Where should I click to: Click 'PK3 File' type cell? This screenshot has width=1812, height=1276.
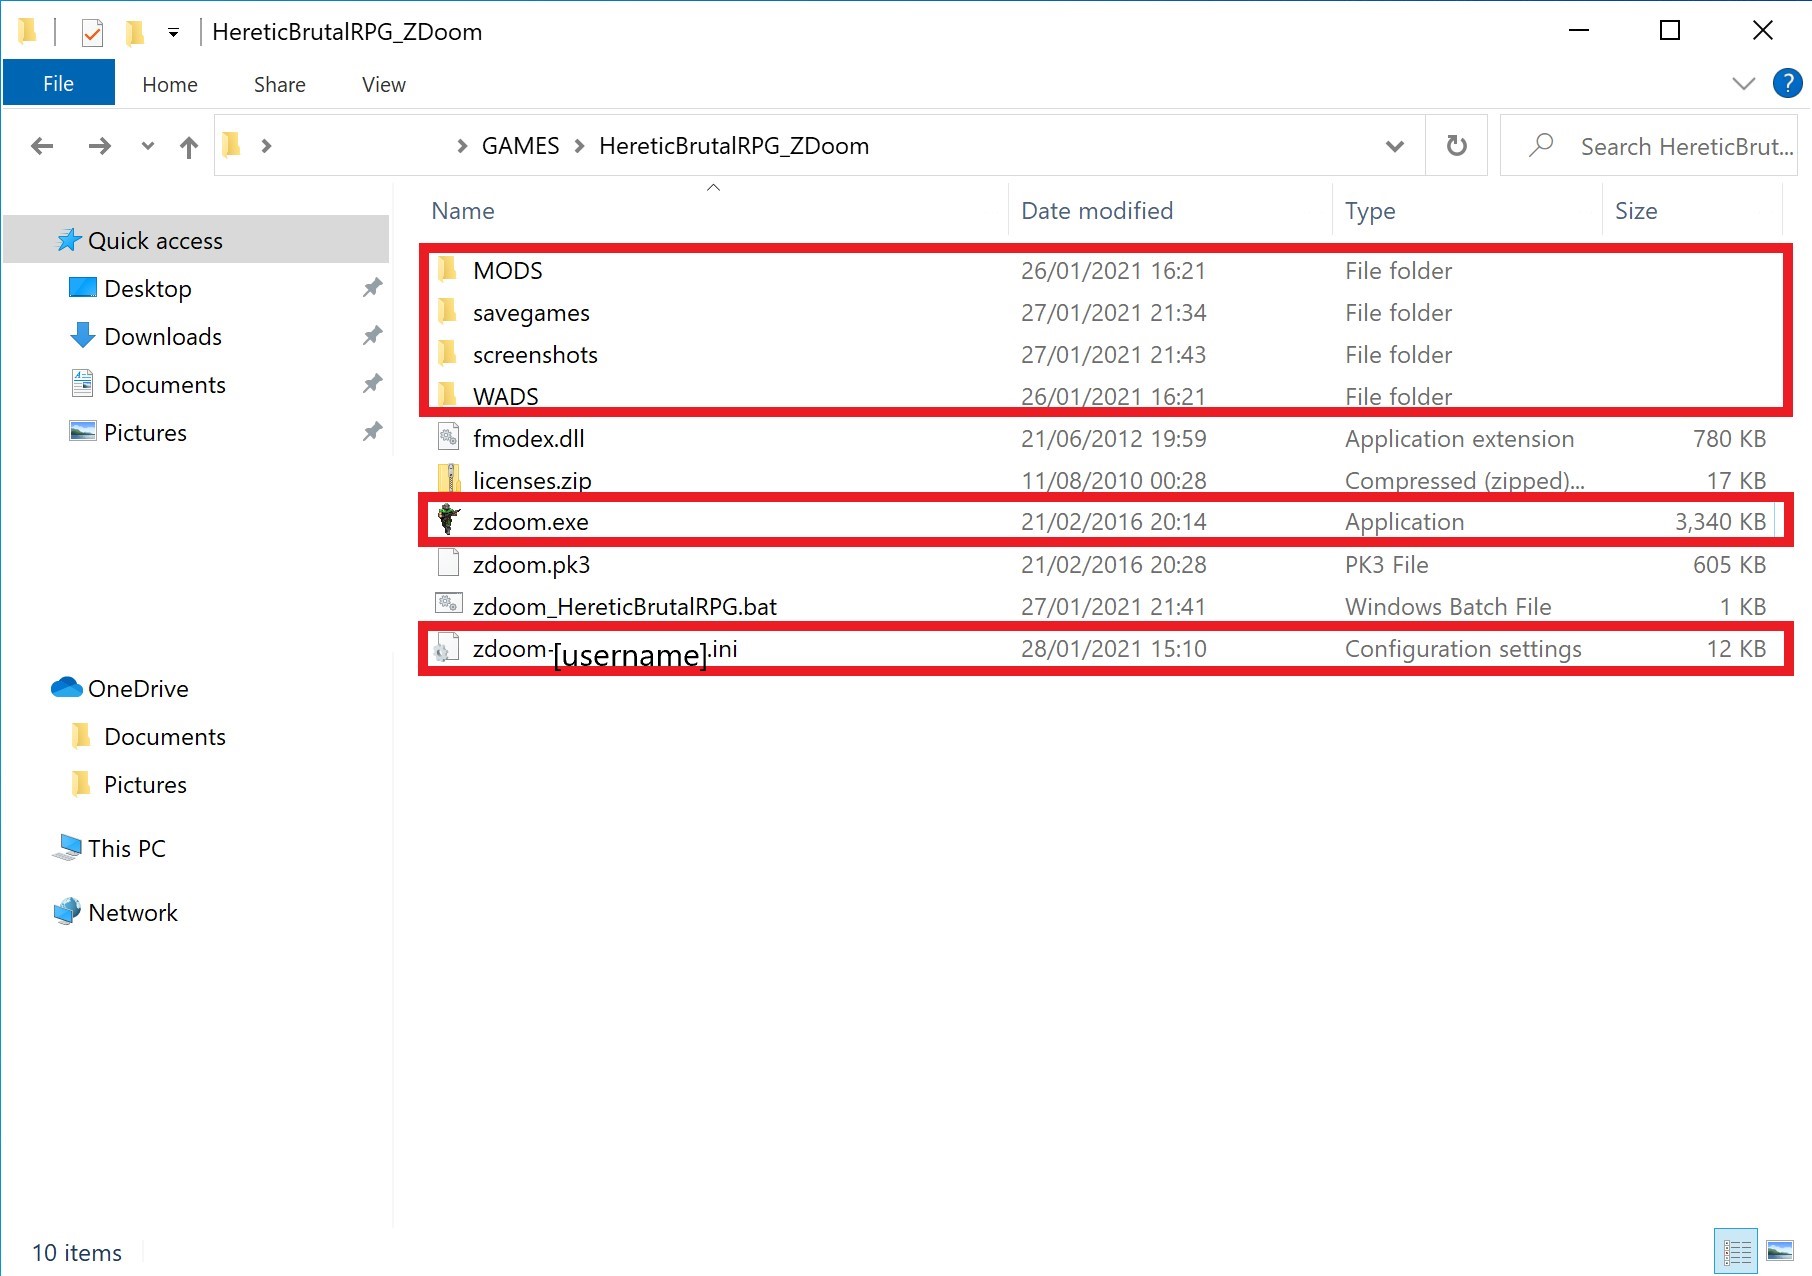[1386, 565]
